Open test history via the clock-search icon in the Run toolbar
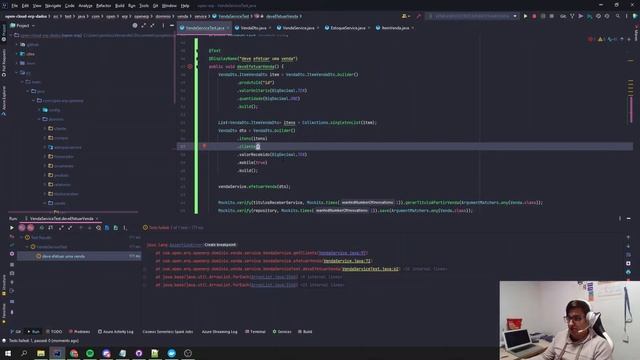The width and height of the screenshot is (640, 360). pyautogui.click(x=98, y=228)
